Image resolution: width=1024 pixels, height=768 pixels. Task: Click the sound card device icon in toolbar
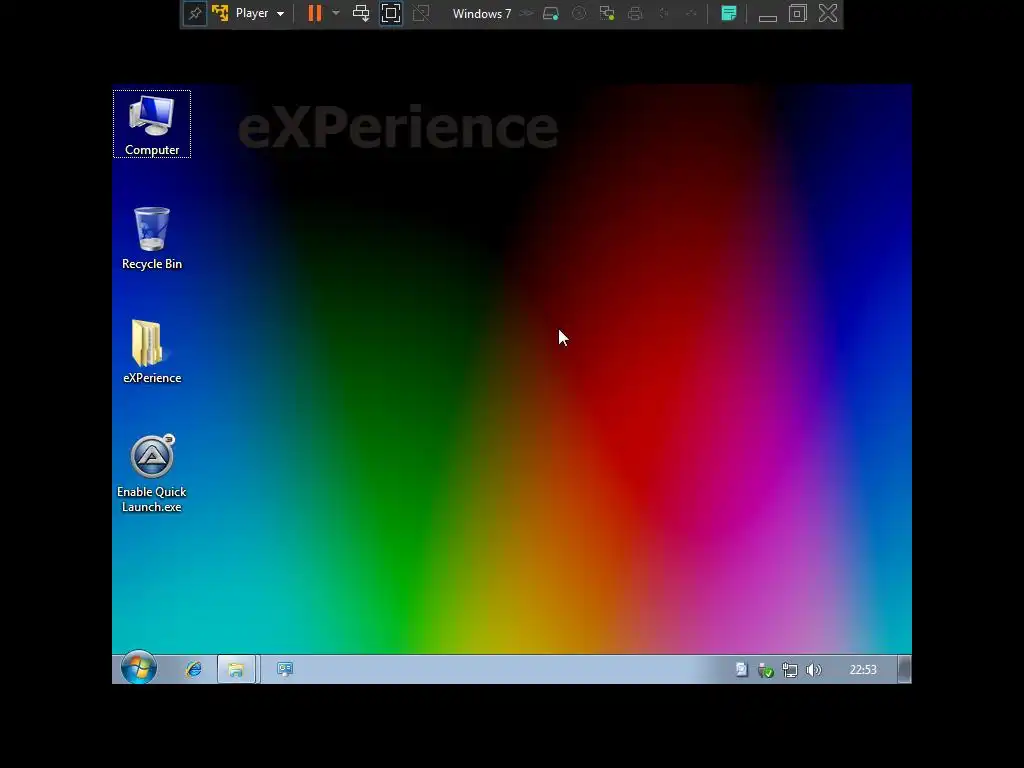[x=664, y=13]
